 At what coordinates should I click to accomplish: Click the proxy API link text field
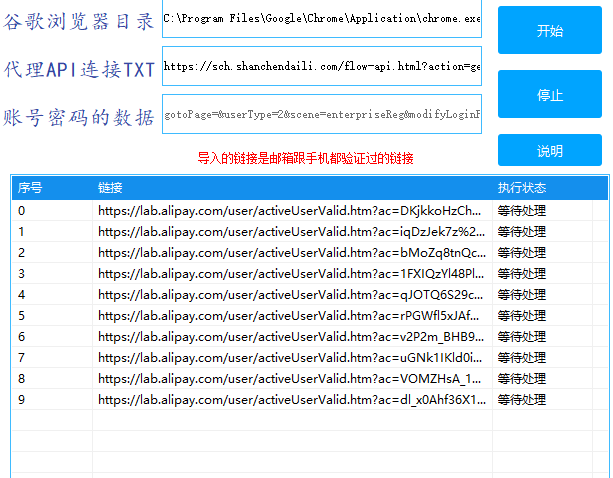321,66
